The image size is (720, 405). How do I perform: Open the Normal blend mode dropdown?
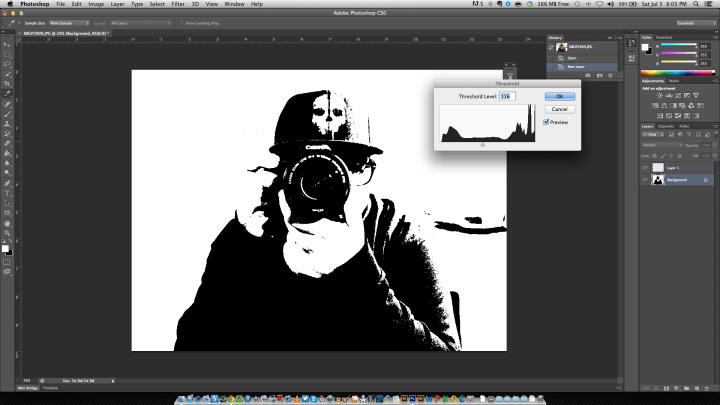click(x=662, y=145)
